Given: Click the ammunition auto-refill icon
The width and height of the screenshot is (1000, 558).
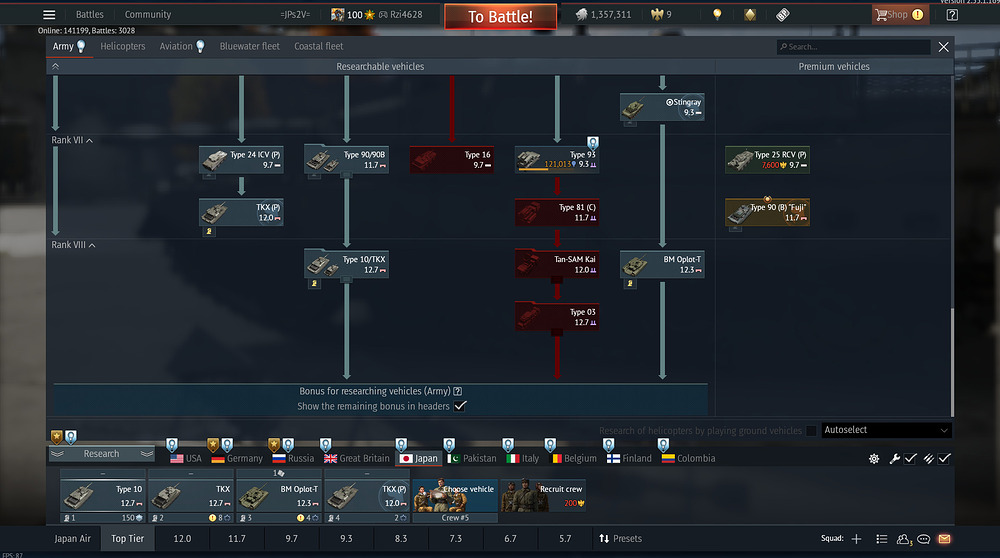Looking at the screenshot, I should click(x=929, y=459).
